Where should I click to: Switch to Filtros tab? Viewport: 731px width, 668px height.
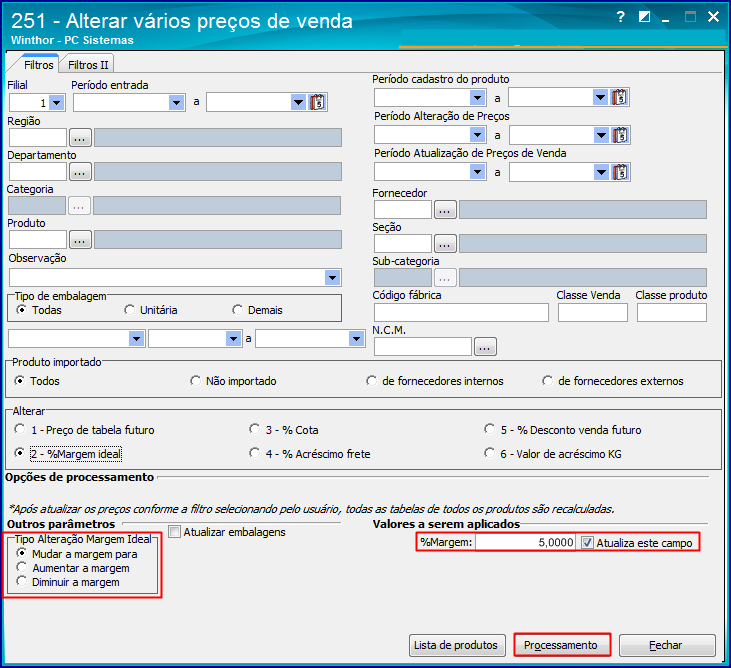[38, 65]
